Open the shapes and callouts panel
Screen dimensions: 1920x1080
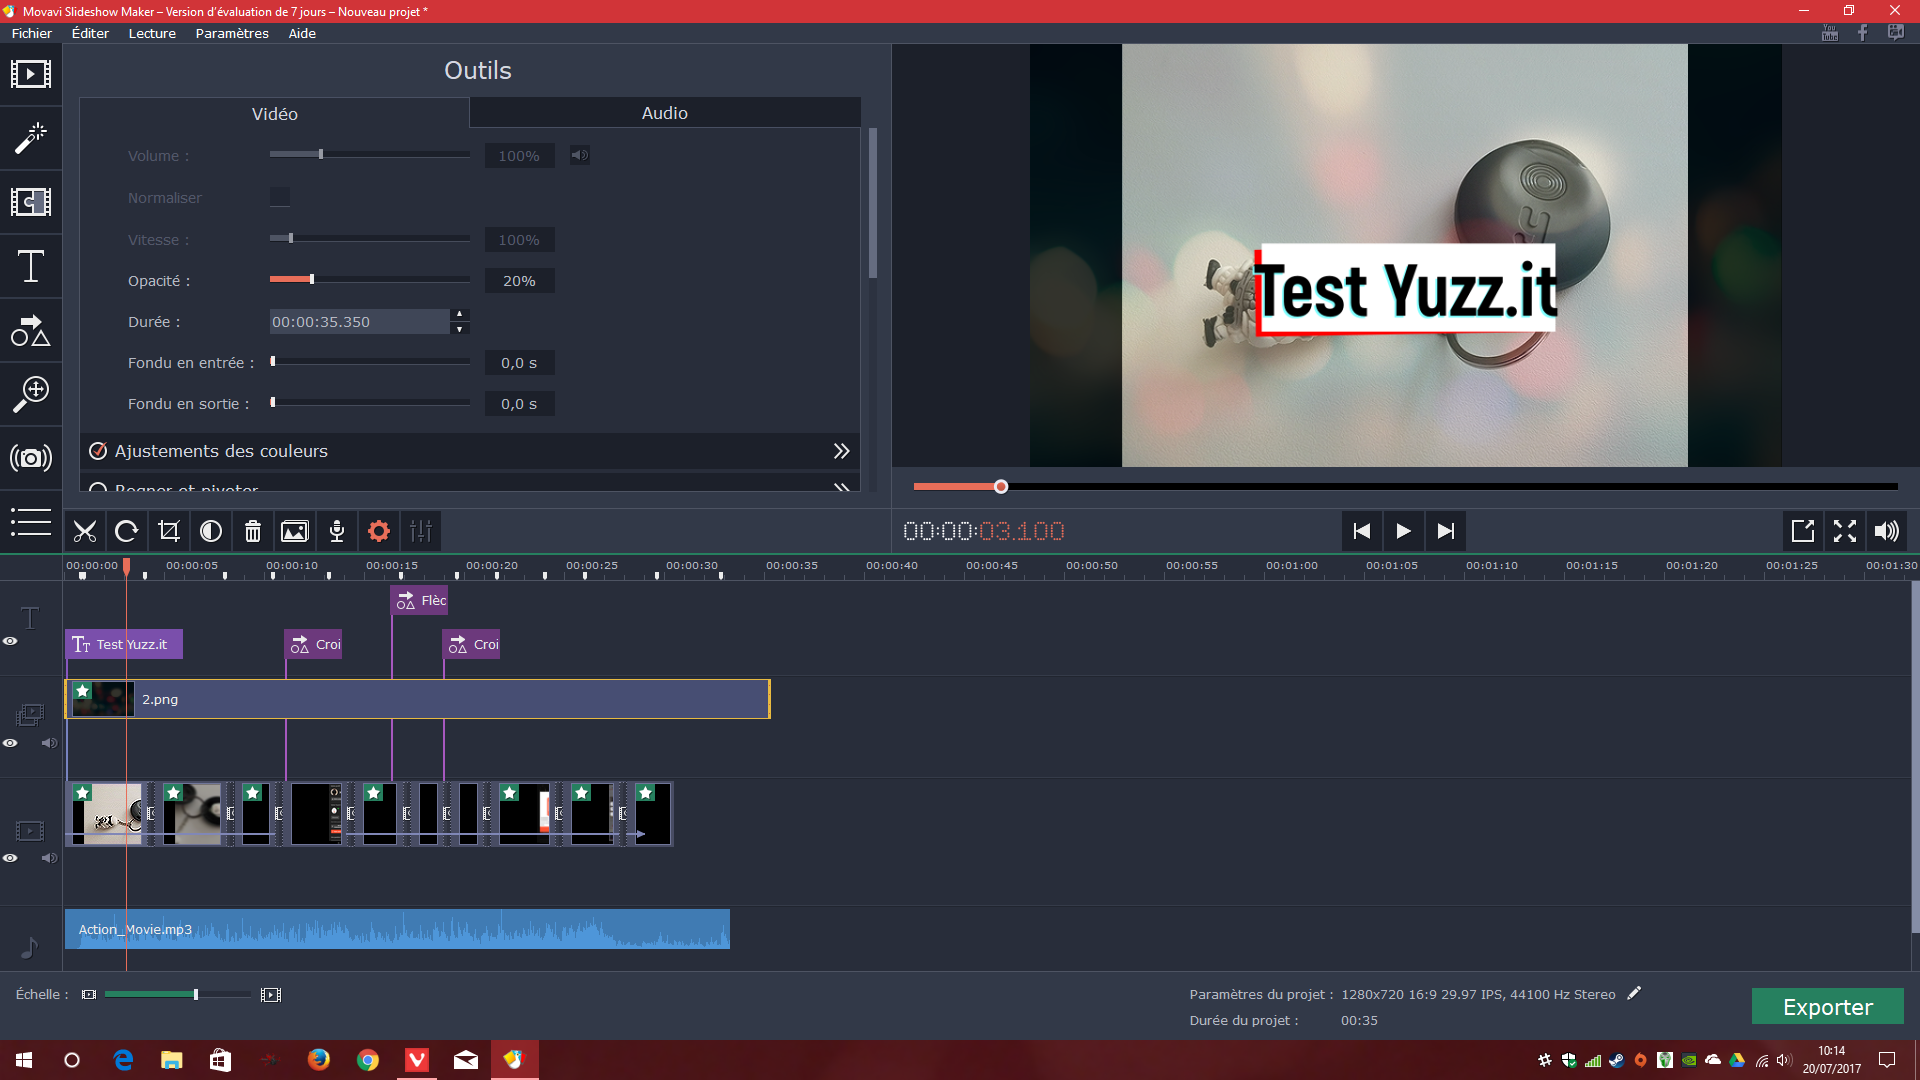point(31,330)
